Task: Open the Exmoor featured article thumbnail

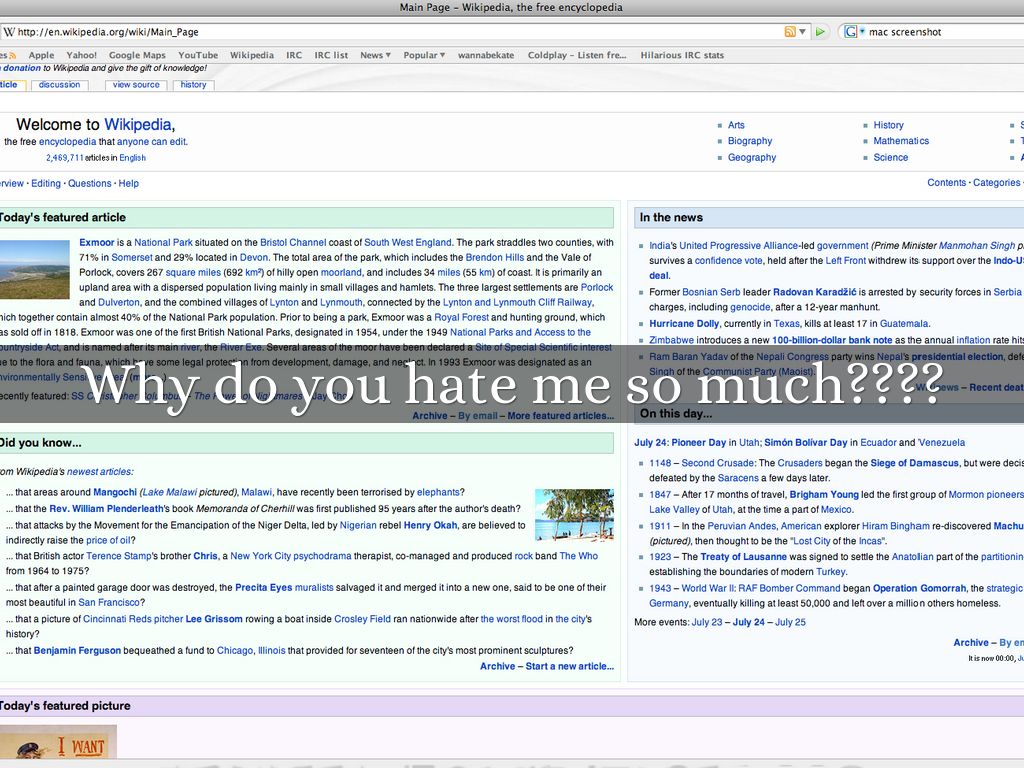Action: coord(33,269)
